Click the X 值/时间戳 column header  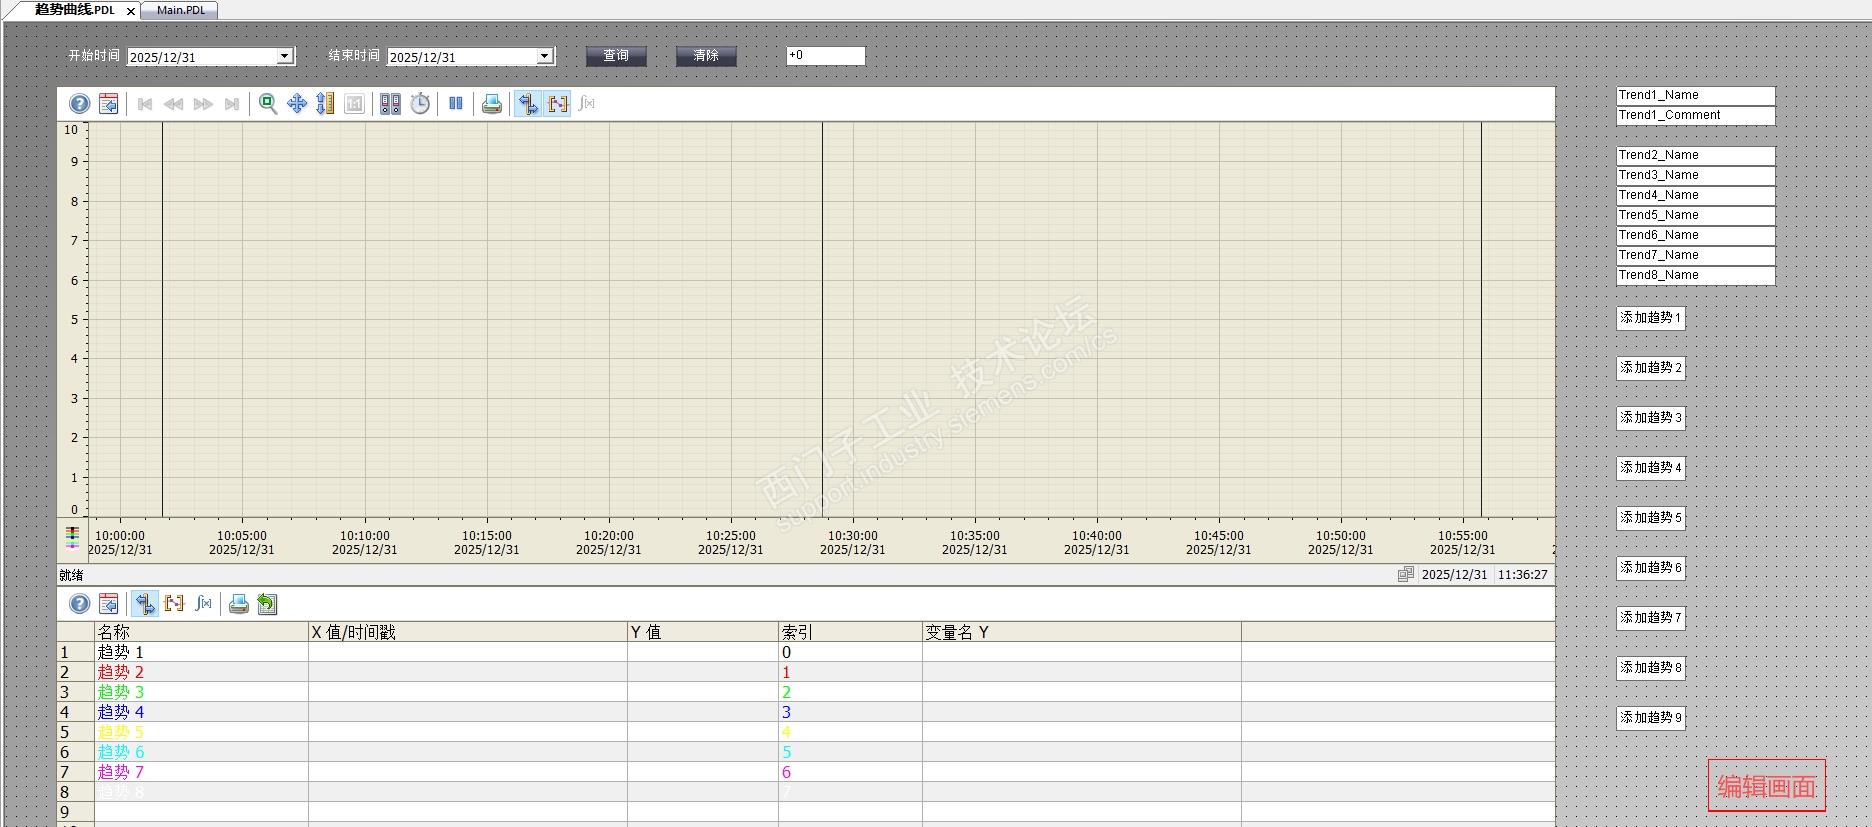[468, 632]
